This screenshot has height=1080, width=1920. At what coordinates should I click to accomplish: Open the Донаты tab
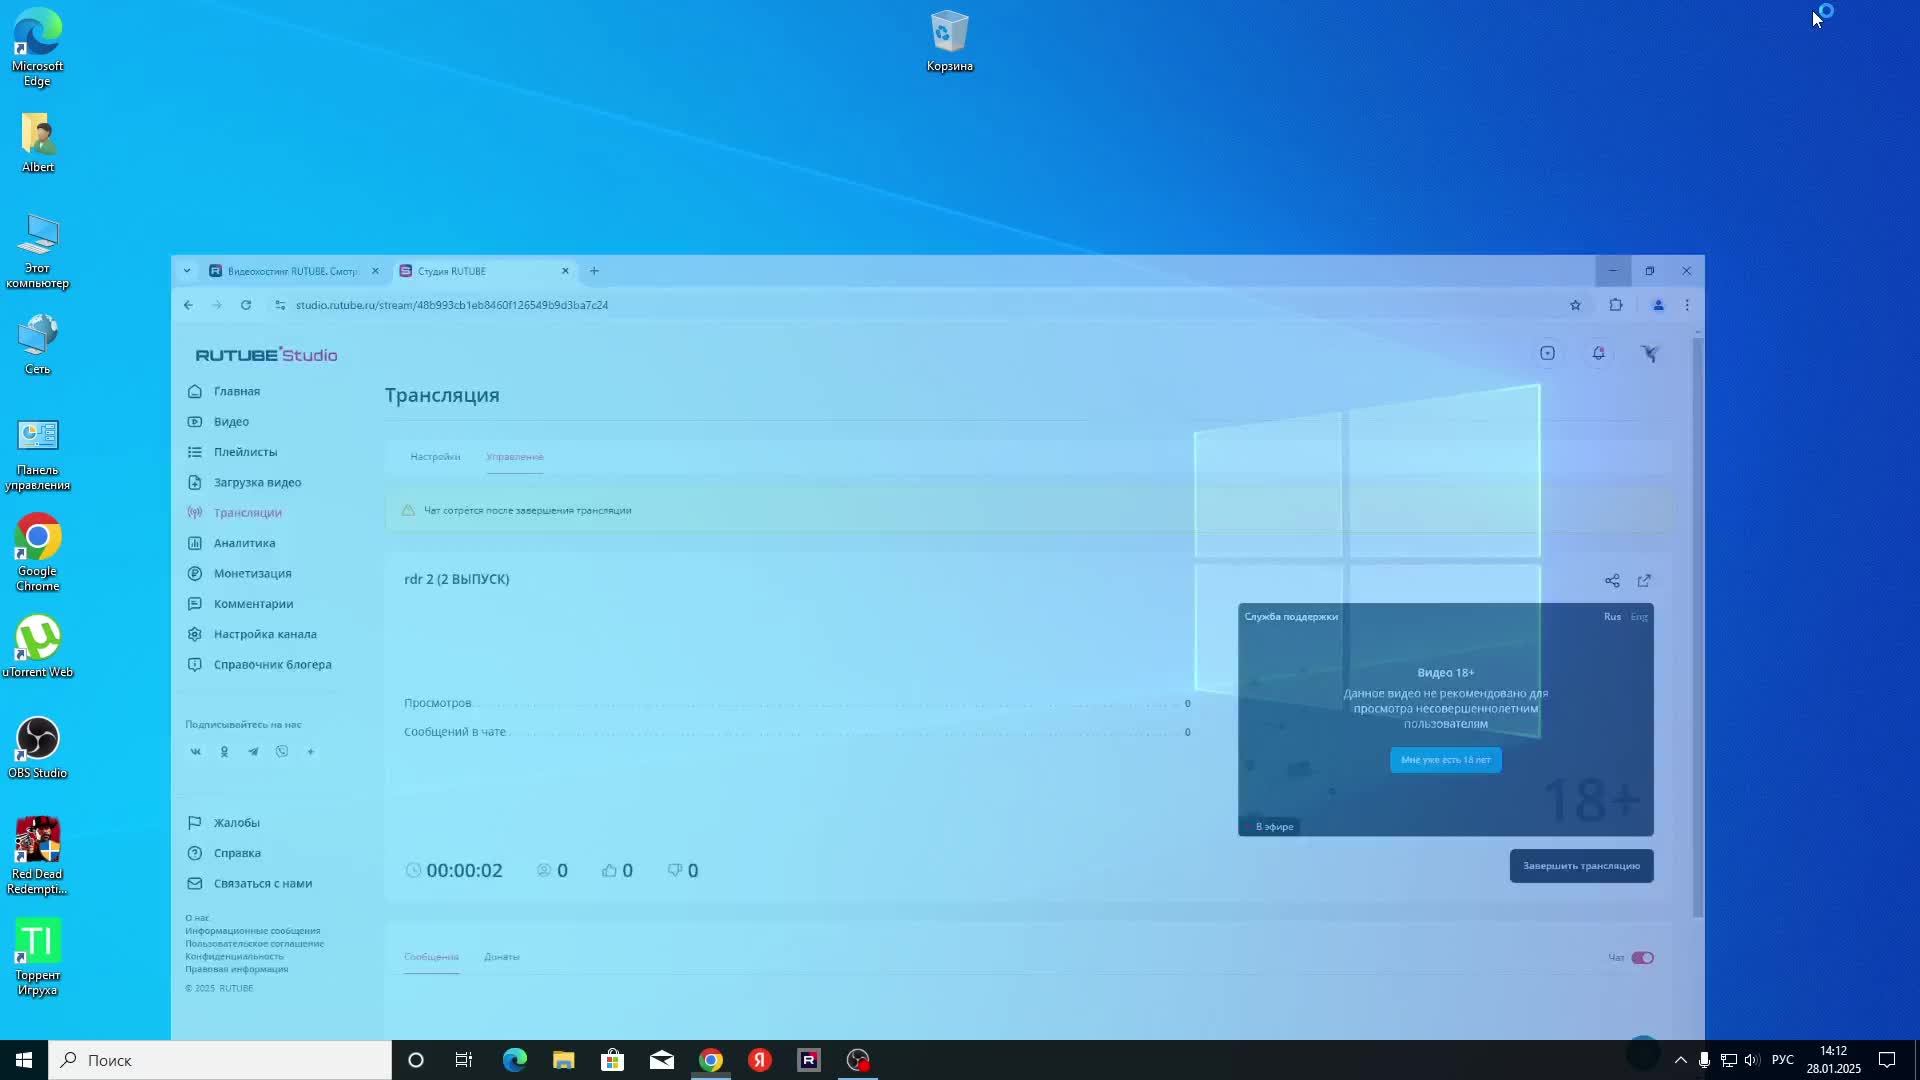[x=501, y=957]
